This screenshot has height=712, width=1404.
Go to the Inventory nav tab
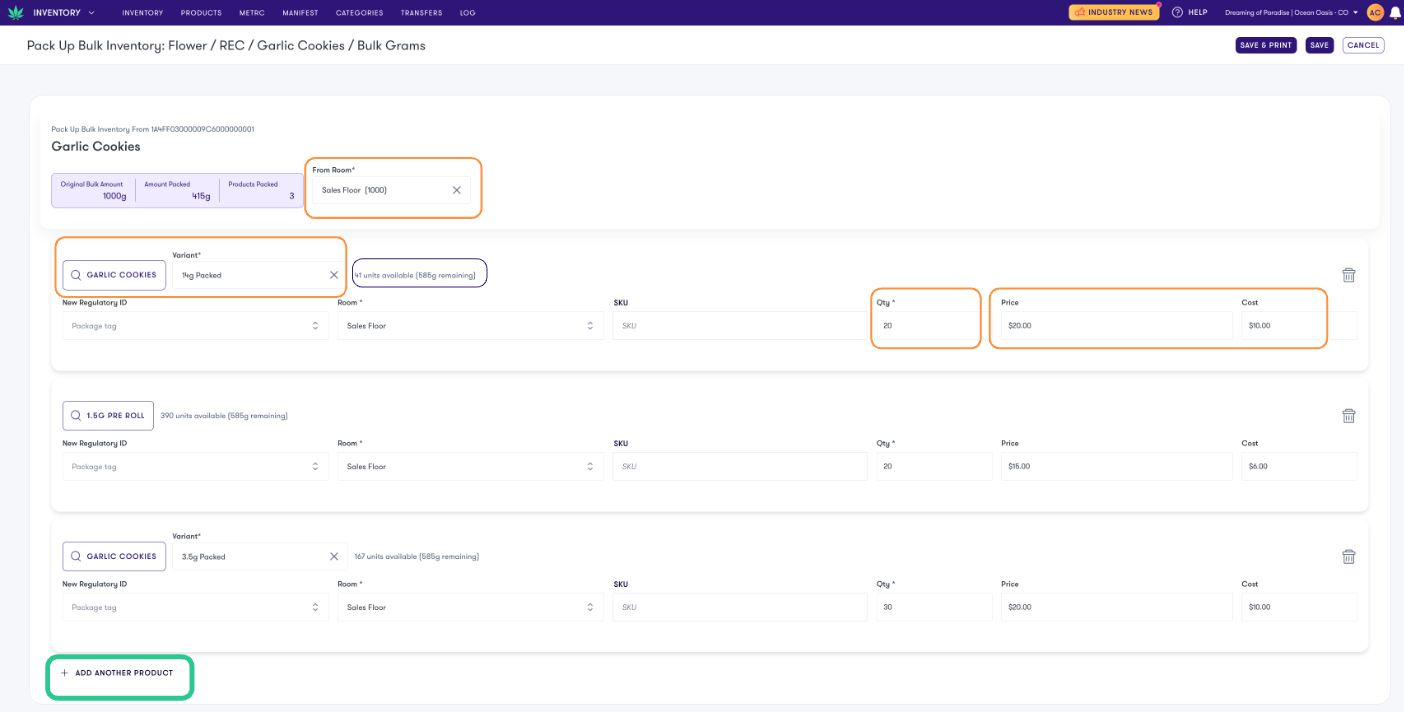click(142, 13)
